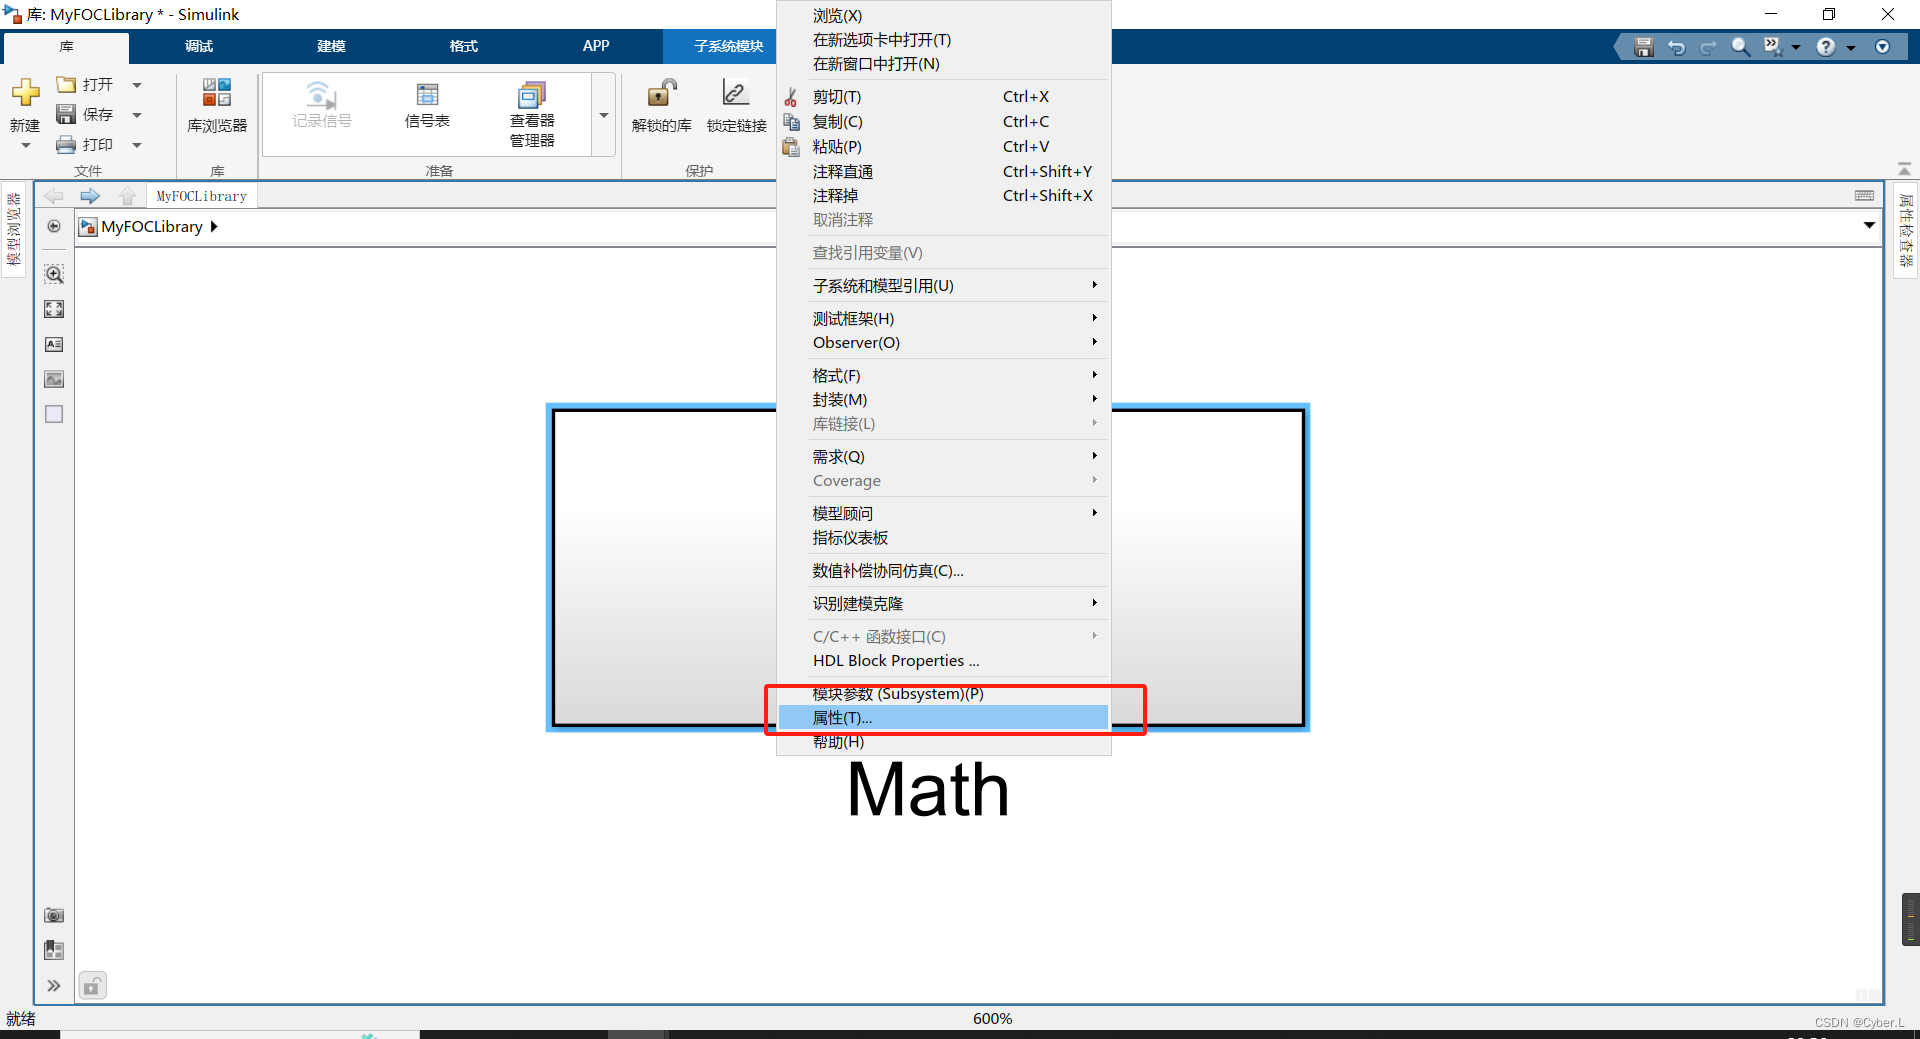
Task: Open the 属性检查器 side panel tab
Action: tap(1906, 231)
